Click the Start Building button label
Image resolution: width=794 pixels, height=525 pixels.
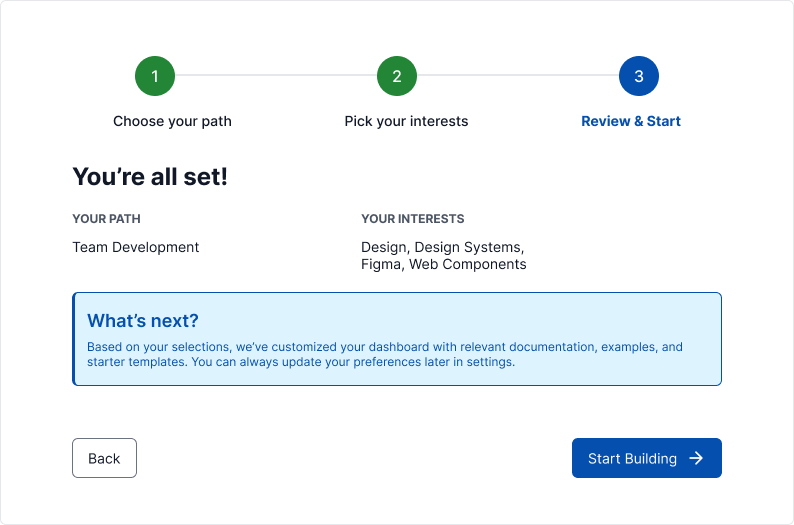(x=632, y=458)
